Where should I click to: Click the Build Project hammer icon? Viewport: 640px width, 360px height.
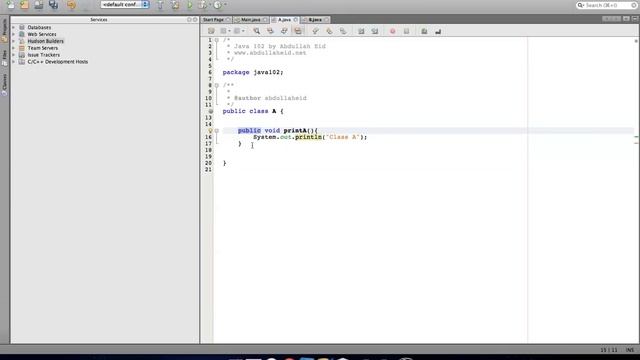[160, 5]
